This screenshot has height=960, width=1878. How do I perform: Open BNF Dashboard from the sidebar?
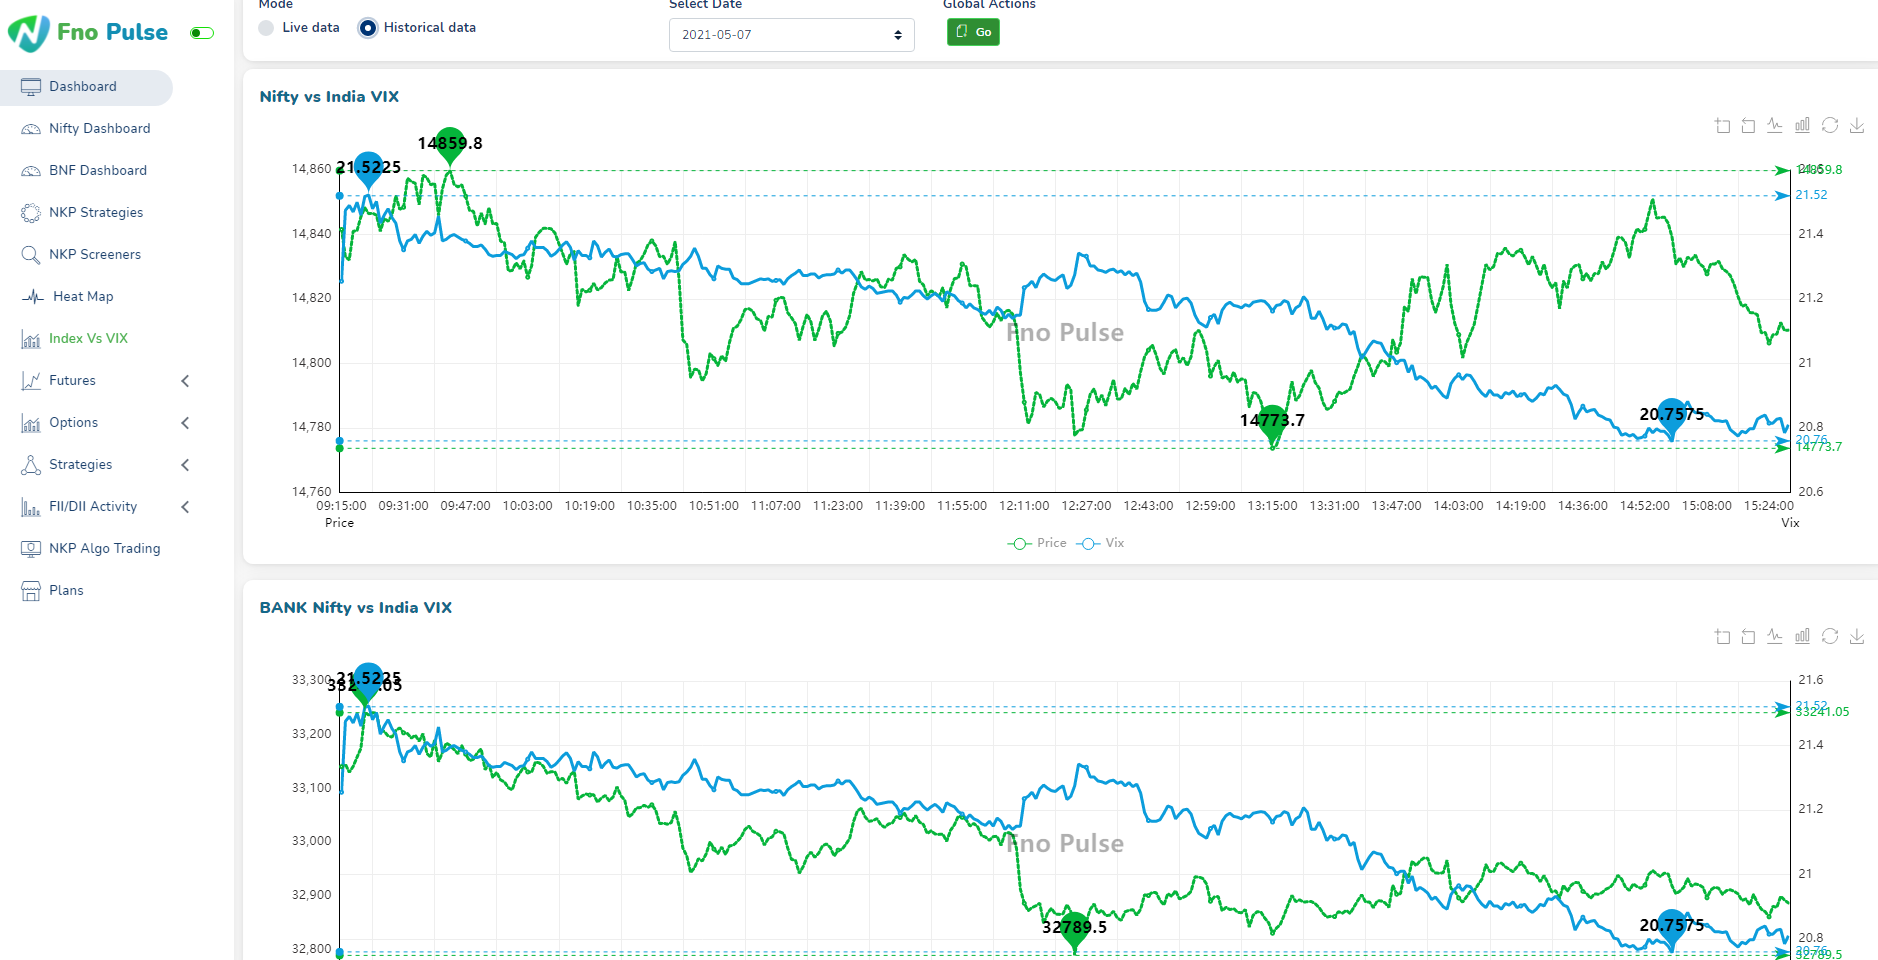coord(98,171)
